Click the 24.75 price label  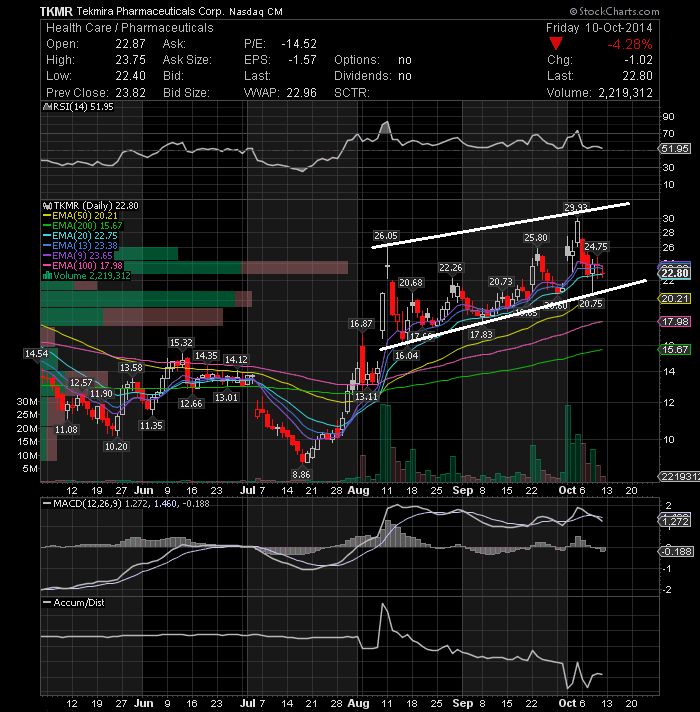point(596,247)
